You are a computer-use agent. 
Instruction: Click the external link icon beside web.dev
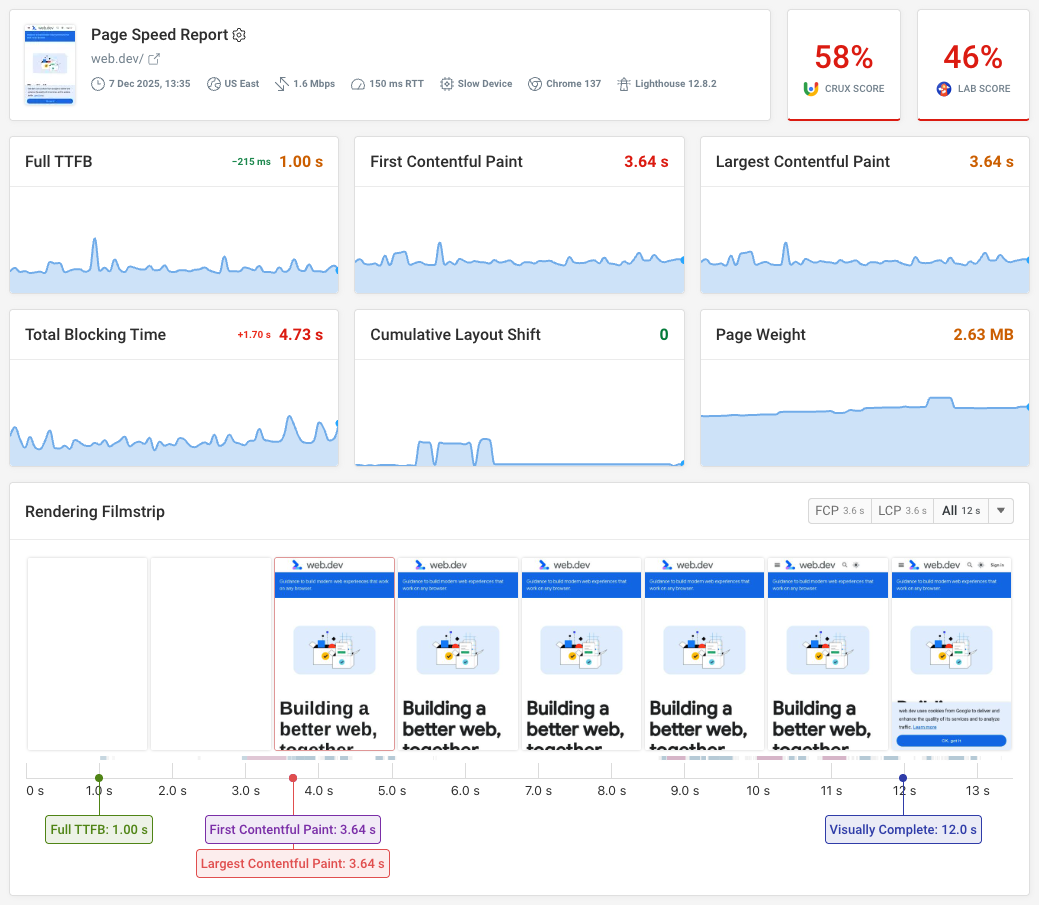[152, 58]
